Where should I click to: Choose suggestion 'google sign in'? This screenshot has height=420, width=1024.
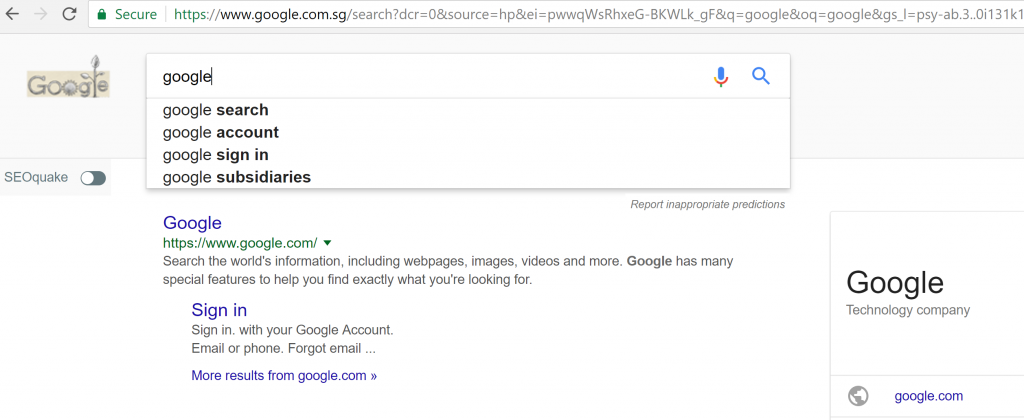[468, 155]
